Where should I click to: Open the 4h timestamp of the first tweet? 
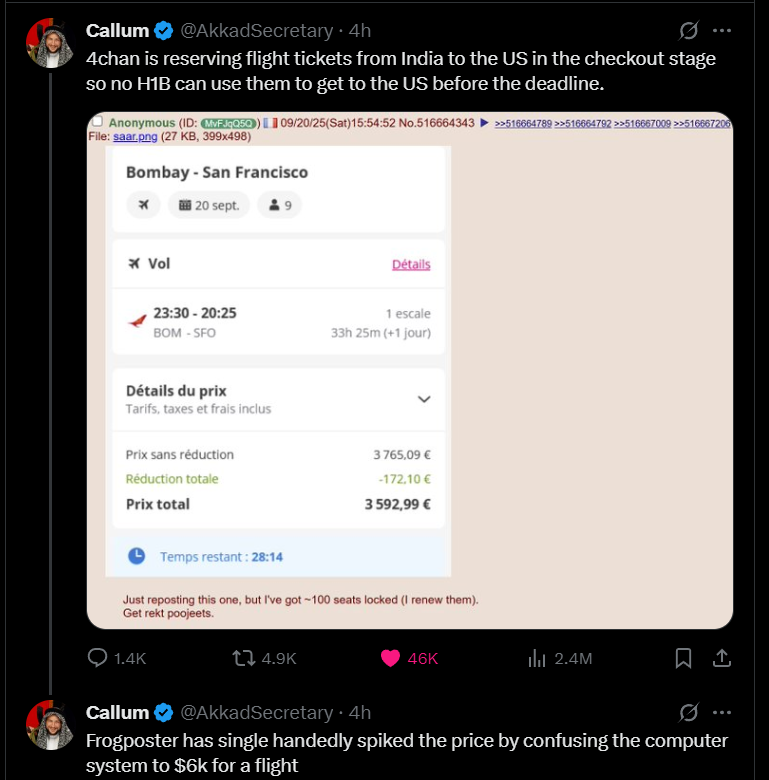[x=359, y=31]
